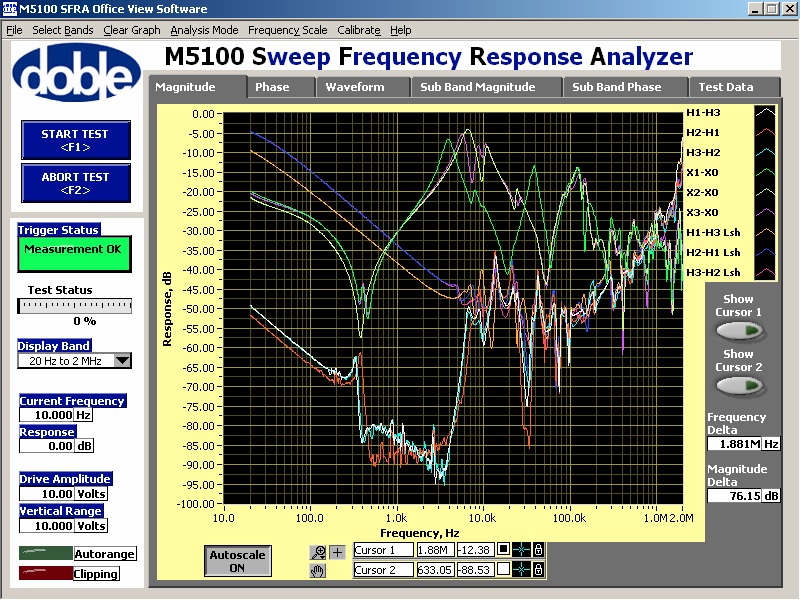The image size is (800, 600).
Task: Toggle the Autoscale ON button
Action: coord(237,561)
